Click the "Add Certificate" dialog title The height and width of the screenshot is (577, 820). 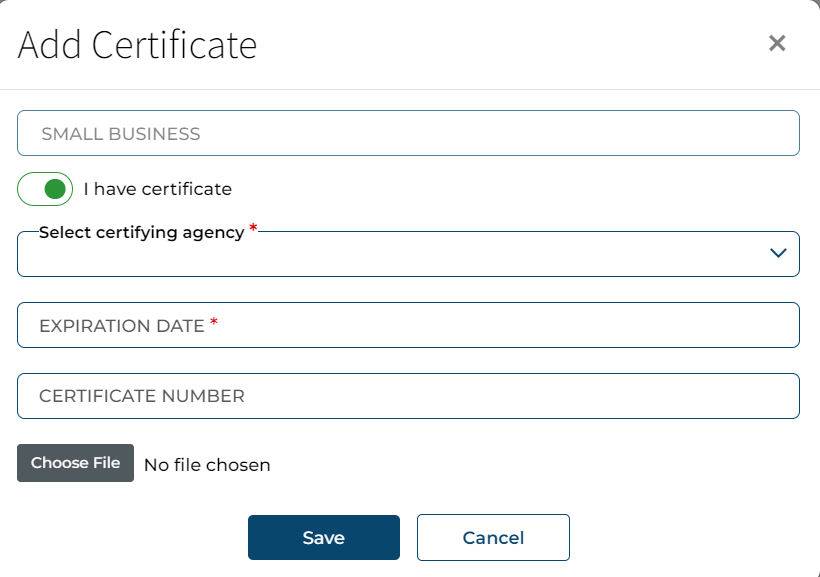(137, 45)
